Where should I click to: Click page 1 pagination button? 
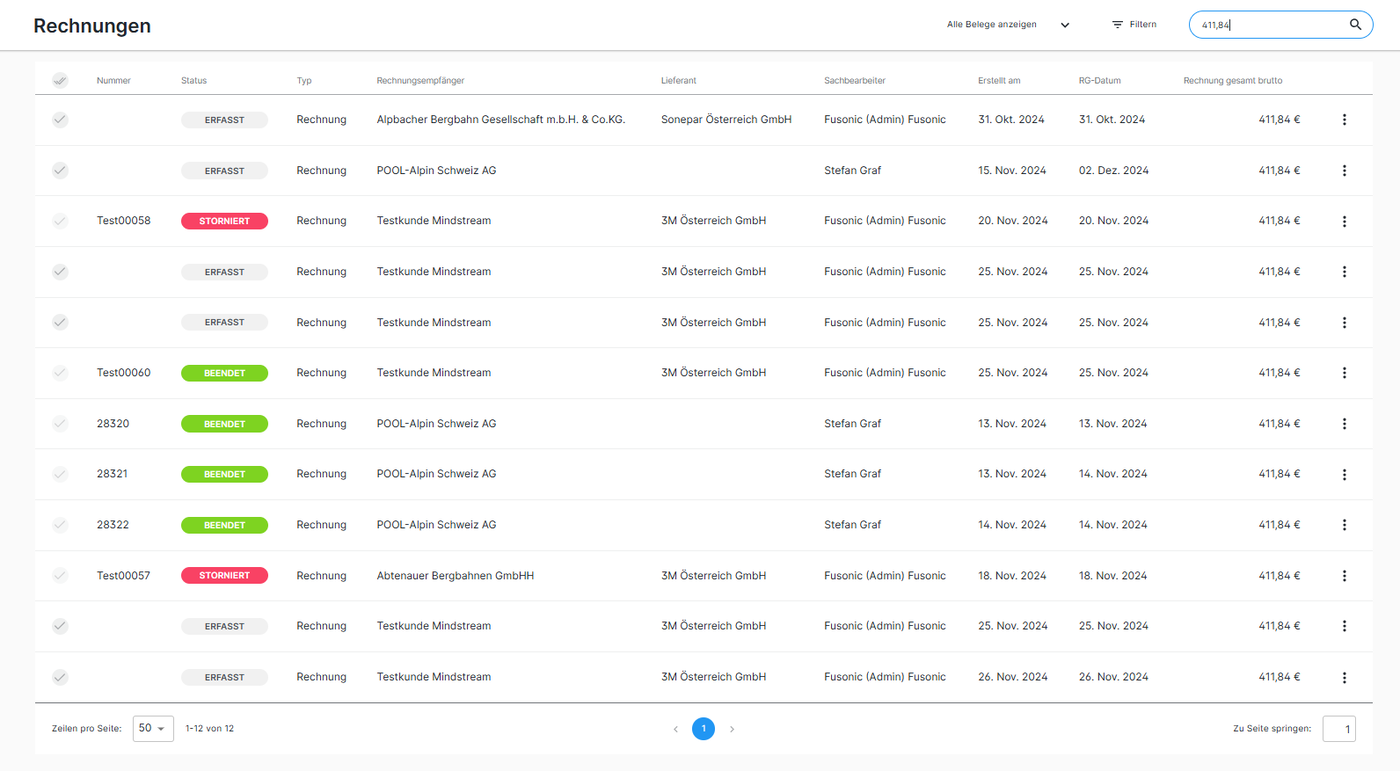[703, 729]
